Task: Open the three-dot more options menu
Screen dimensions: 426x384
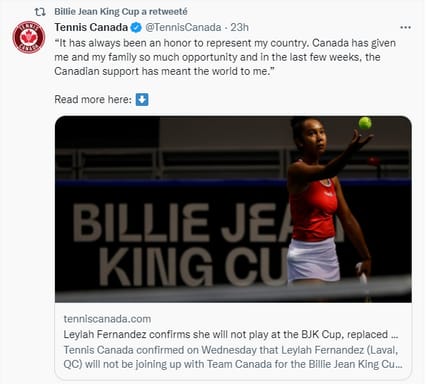Action: coord(405,27)
